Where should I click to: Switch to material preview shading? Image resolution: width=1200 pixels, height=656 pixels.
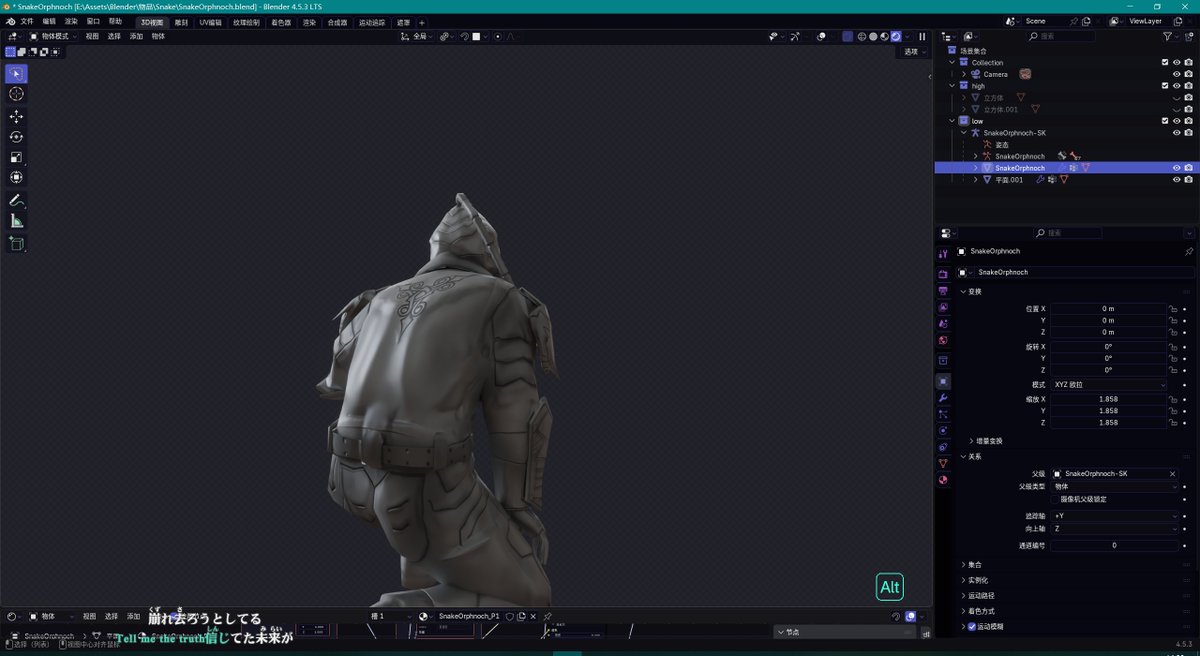tap(884, 36)
